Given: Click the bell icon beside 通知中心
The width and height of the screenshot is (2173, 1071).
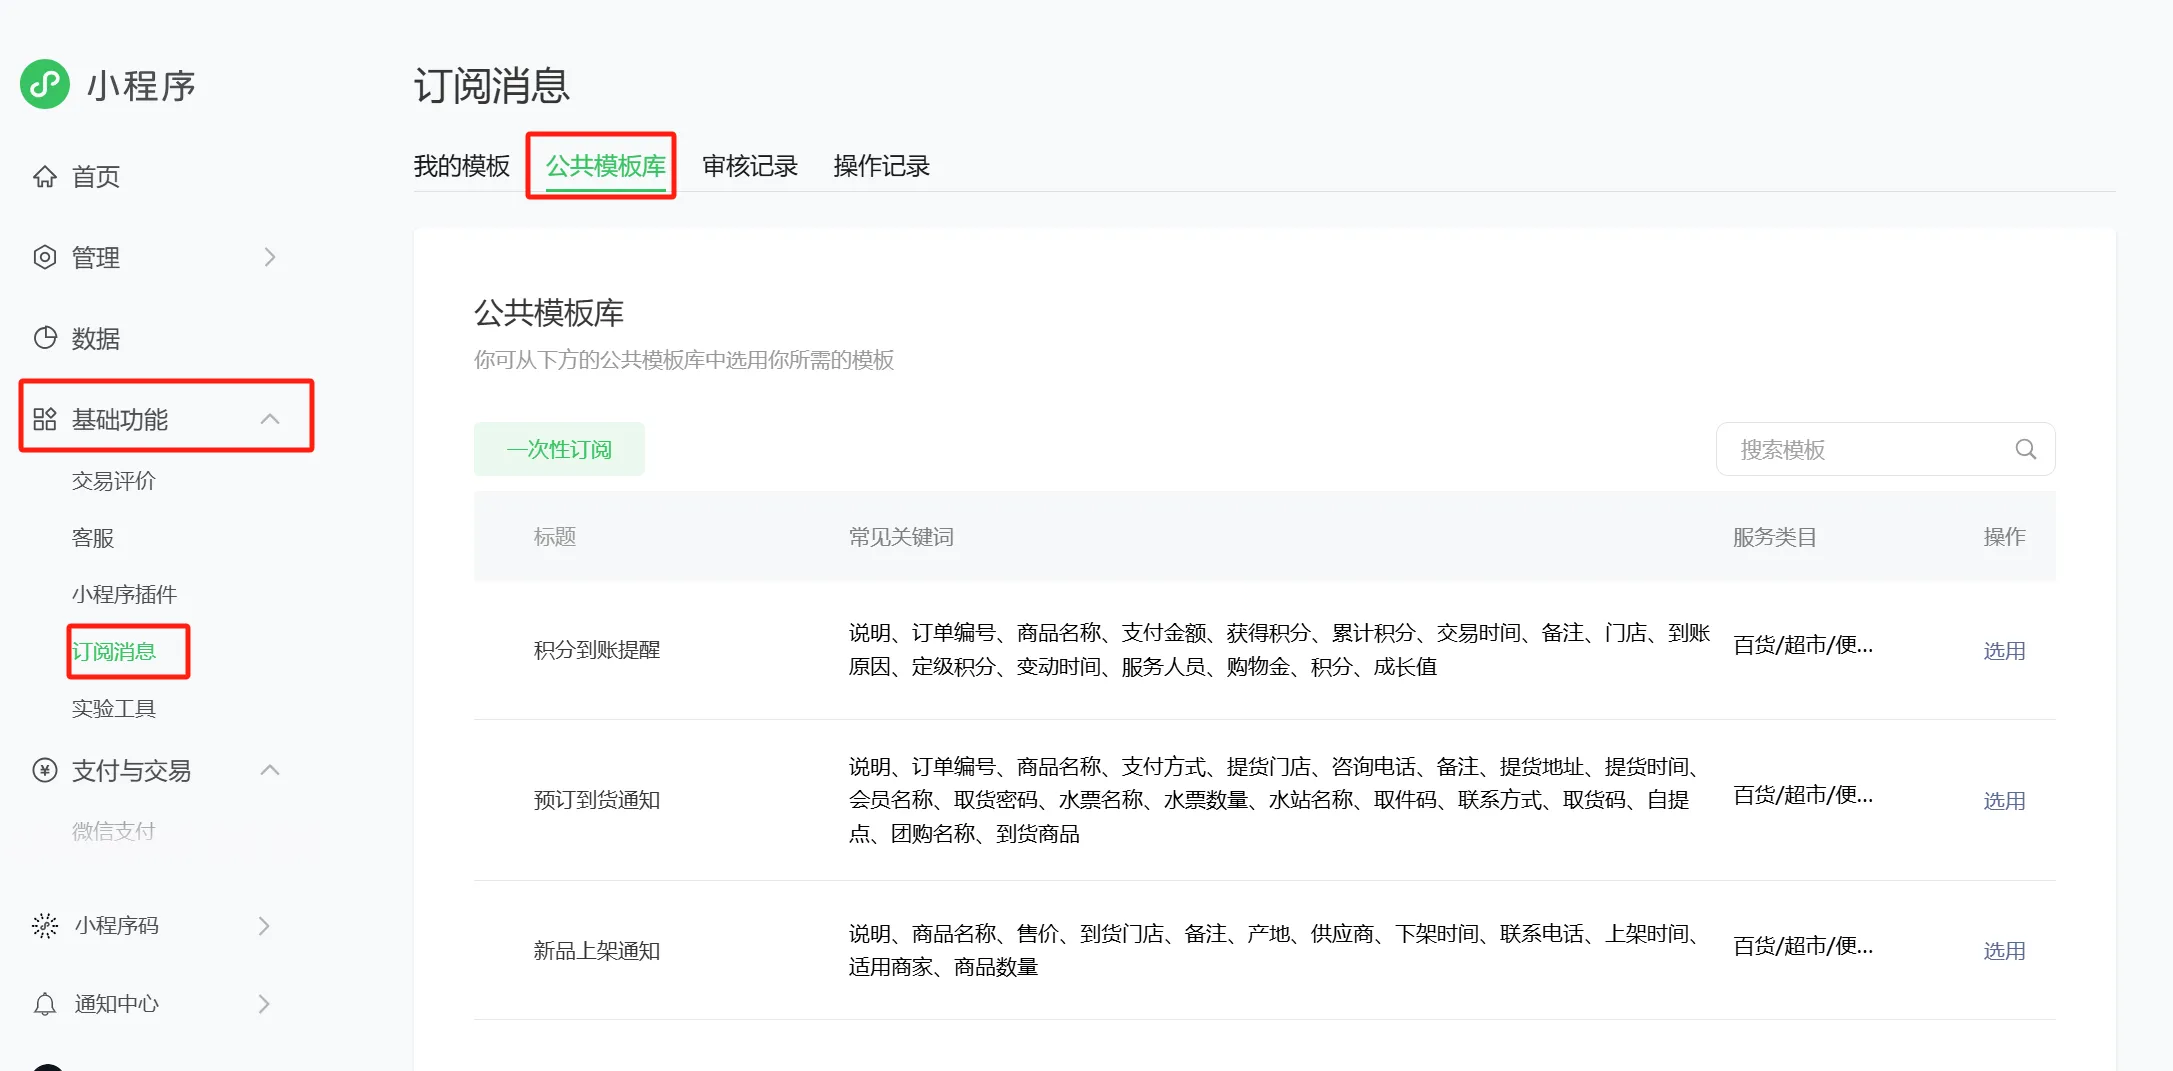Looking at the screenshot, I should click(x=45, y=1004).
